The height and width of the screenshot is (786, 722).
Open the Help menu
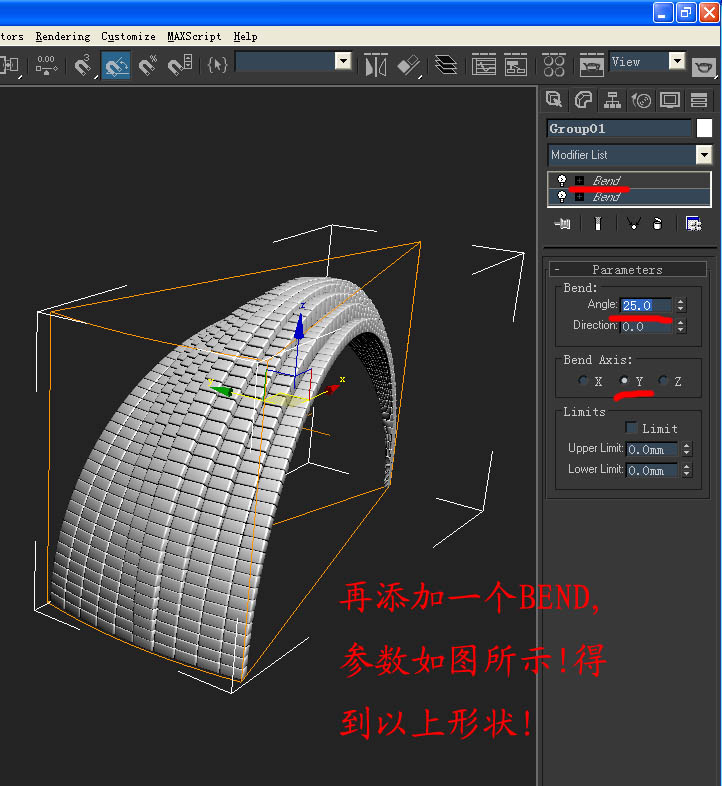245,37
